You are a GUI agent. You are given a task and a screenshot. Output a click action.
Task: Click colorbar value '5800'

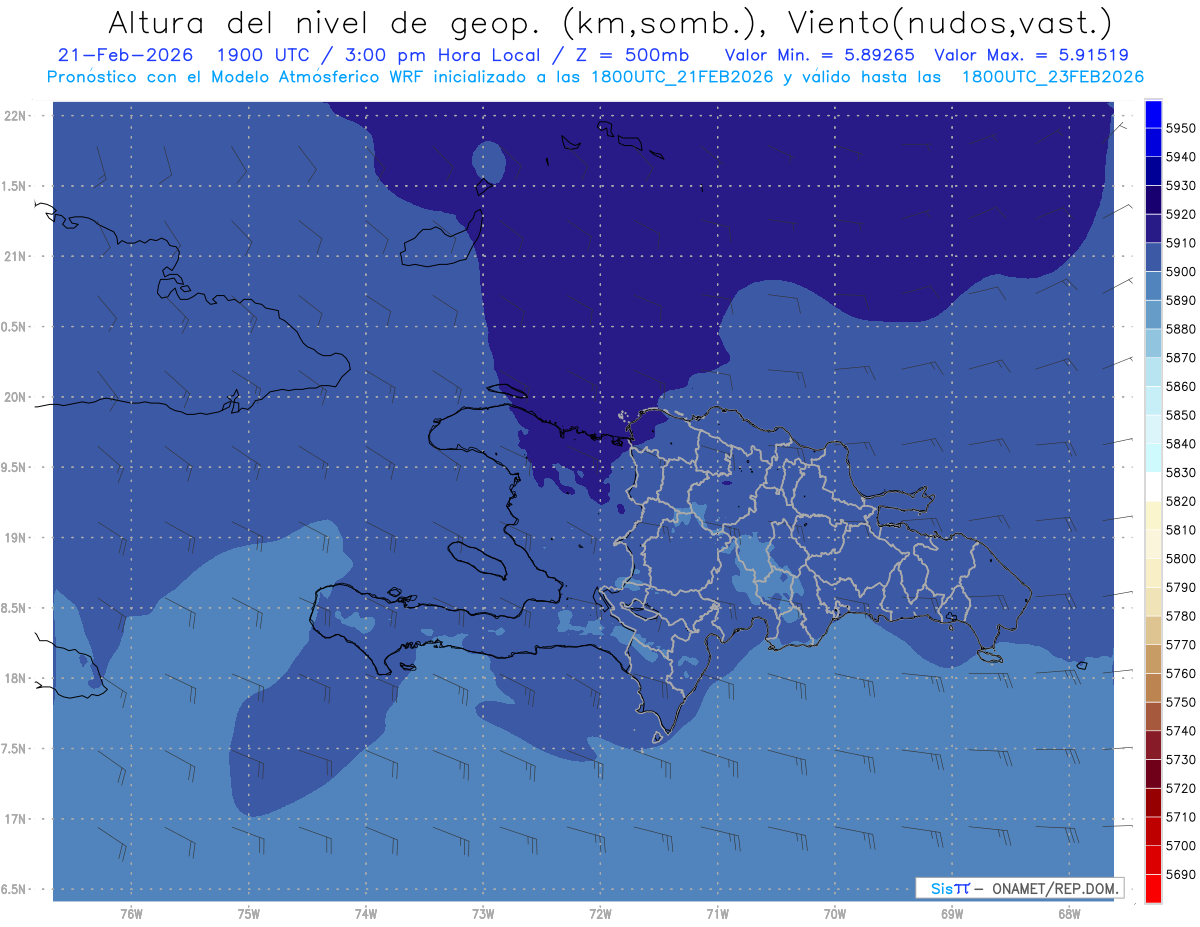click(x=1181, y=559)
